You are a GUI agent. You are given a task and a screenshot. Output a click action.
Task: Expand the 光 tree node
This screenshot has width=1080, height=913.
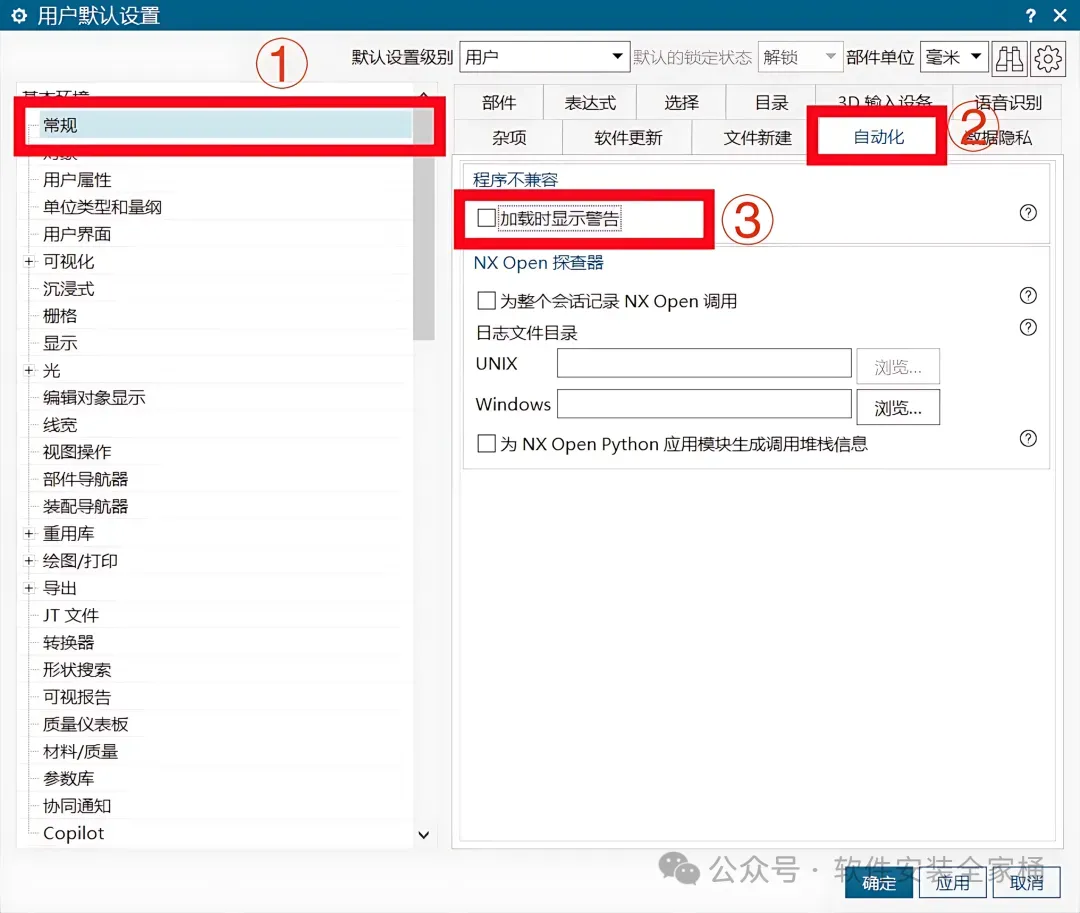click(29, 370)
